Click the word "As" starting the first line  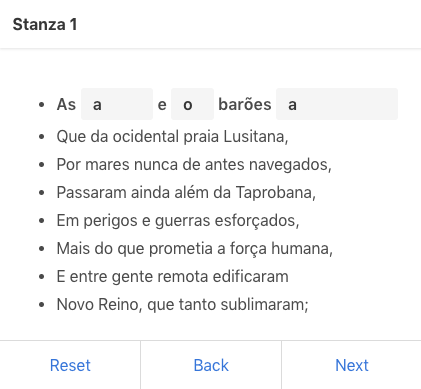tap(66, 104)
